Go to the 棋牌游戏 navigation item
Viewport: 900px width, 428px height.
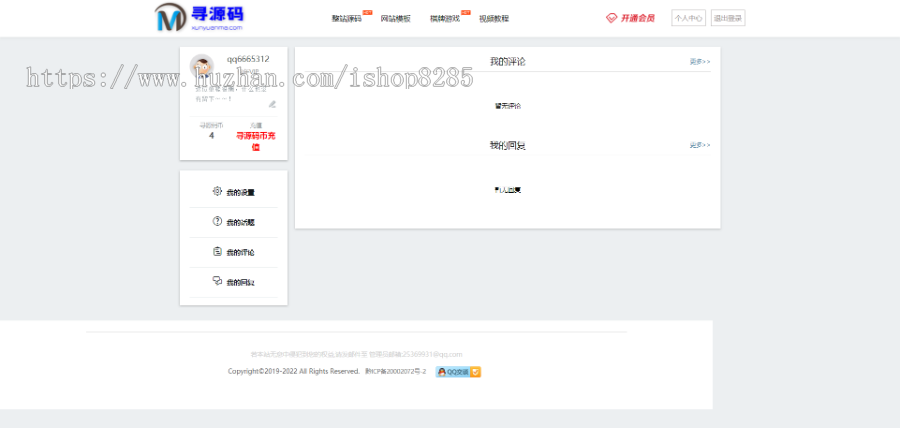(x=444, y=19)
